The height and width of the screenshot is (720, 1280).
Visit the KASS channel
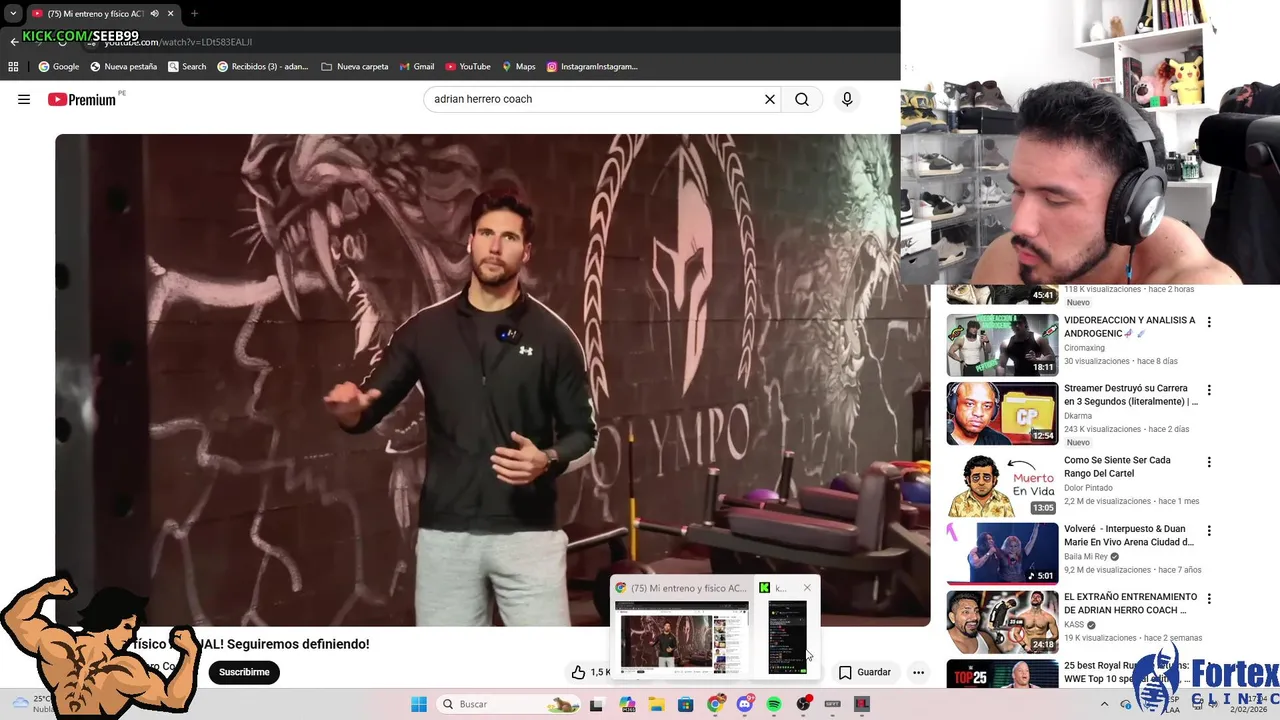pyautogui.click(x=1075, y=625)
